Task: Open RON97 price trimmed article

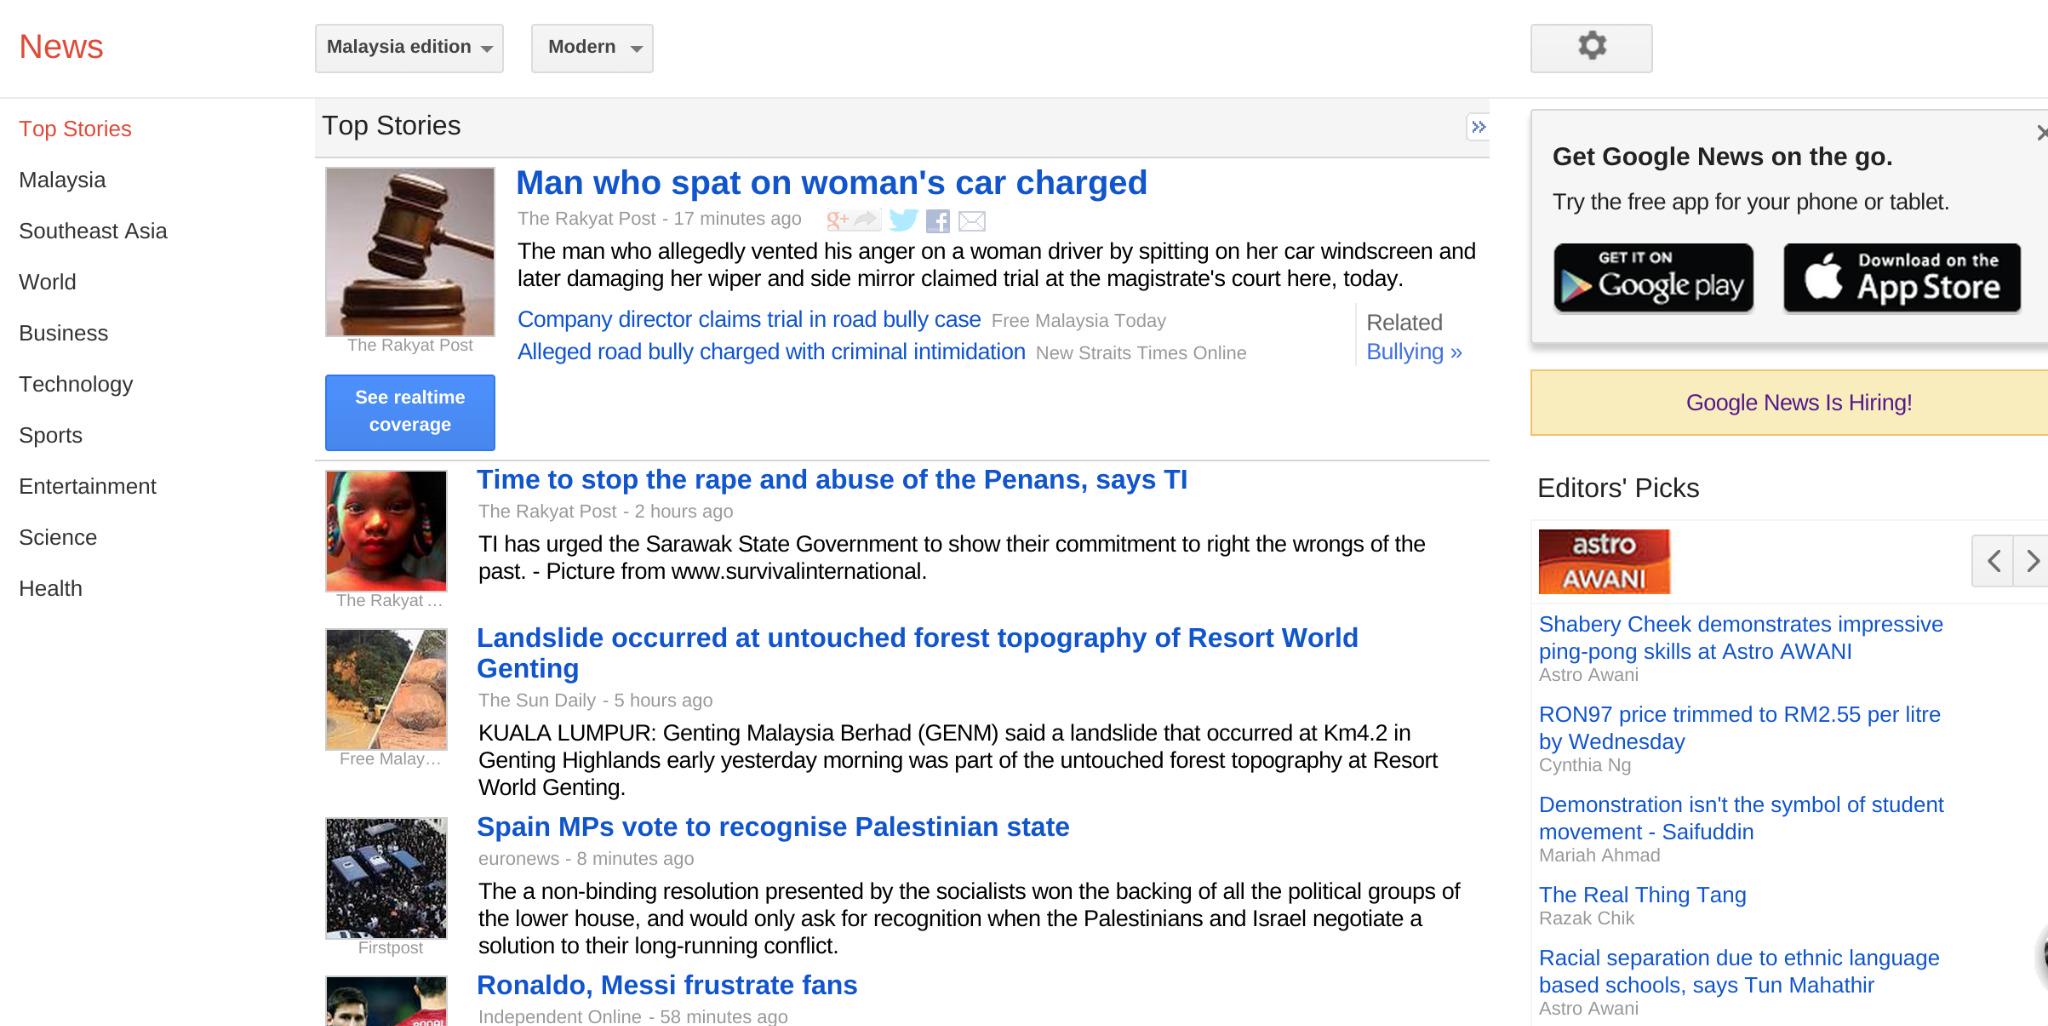Action: coord(1739,728)
